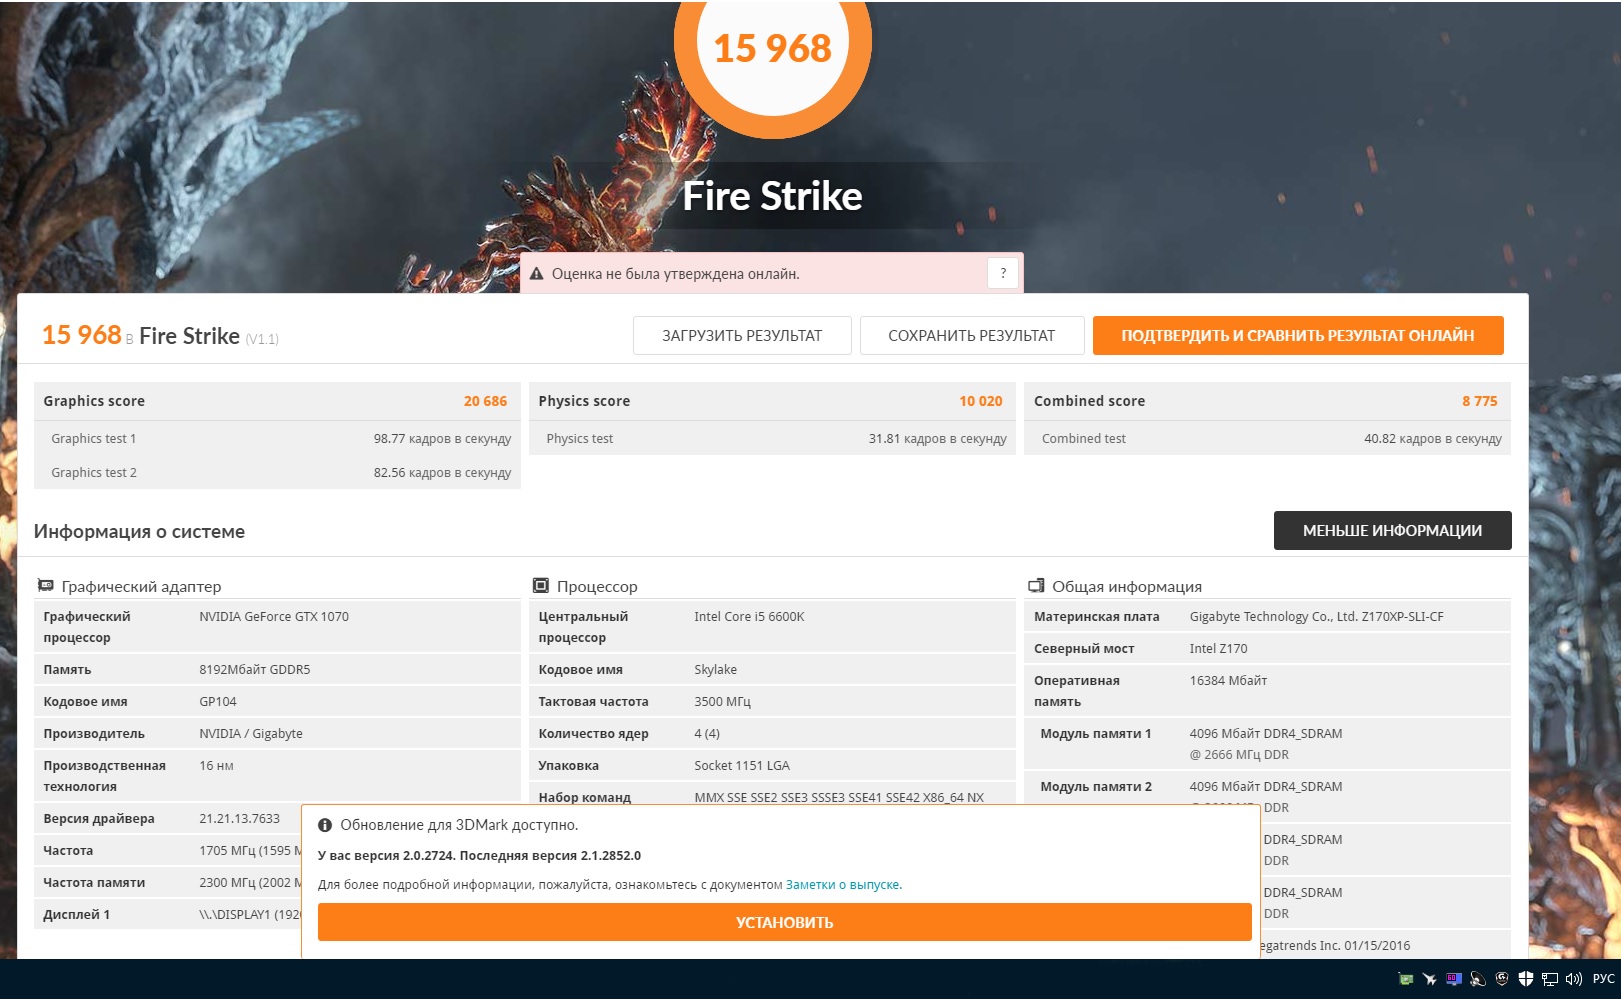This screenshot has height=999, width=1621.
Task: Click the Оценка не была утверждена онлайн message
Action: (x=676, y=273)
